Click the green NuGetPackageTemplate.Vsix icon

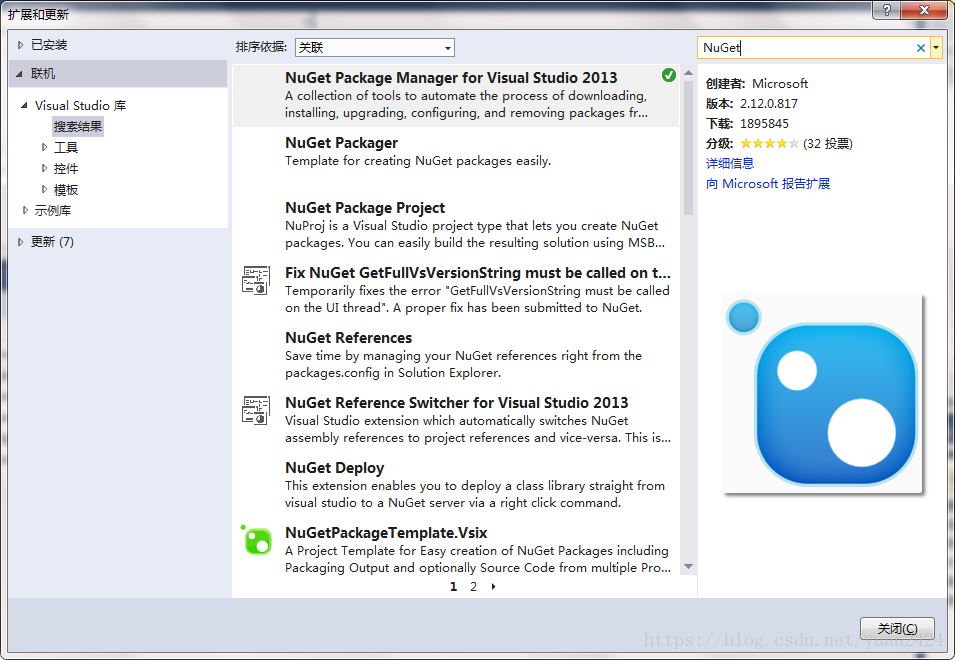coord(256,540)
